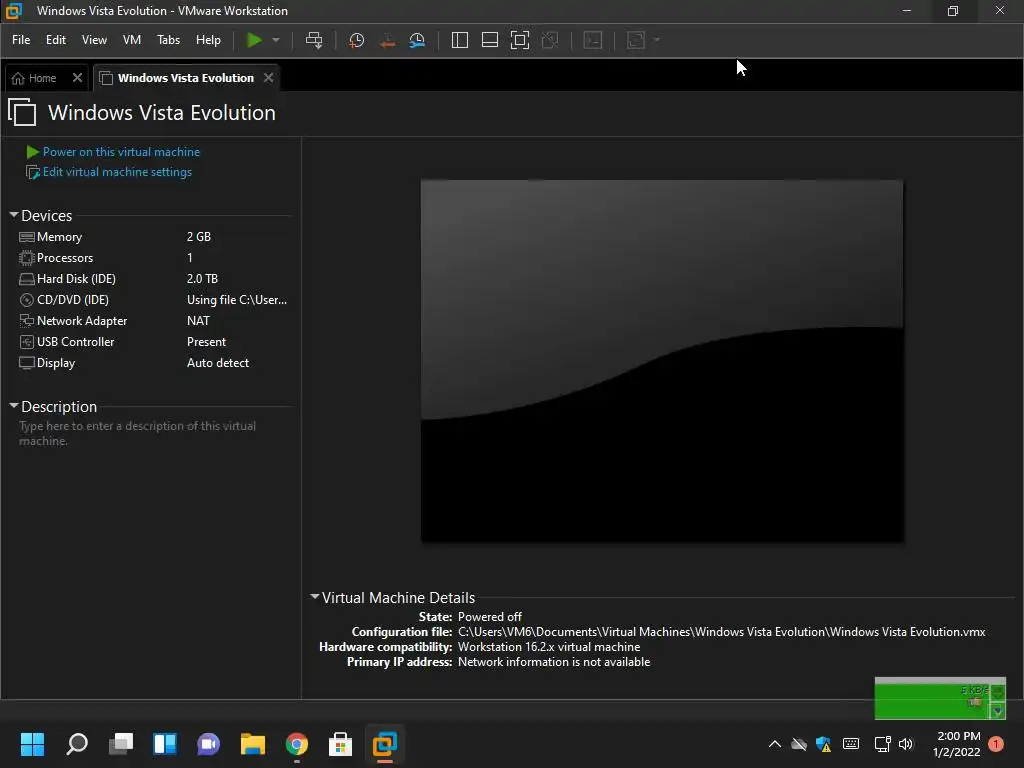Collapse the Description section
This screenshot has height=768, width=1024.
14,406
